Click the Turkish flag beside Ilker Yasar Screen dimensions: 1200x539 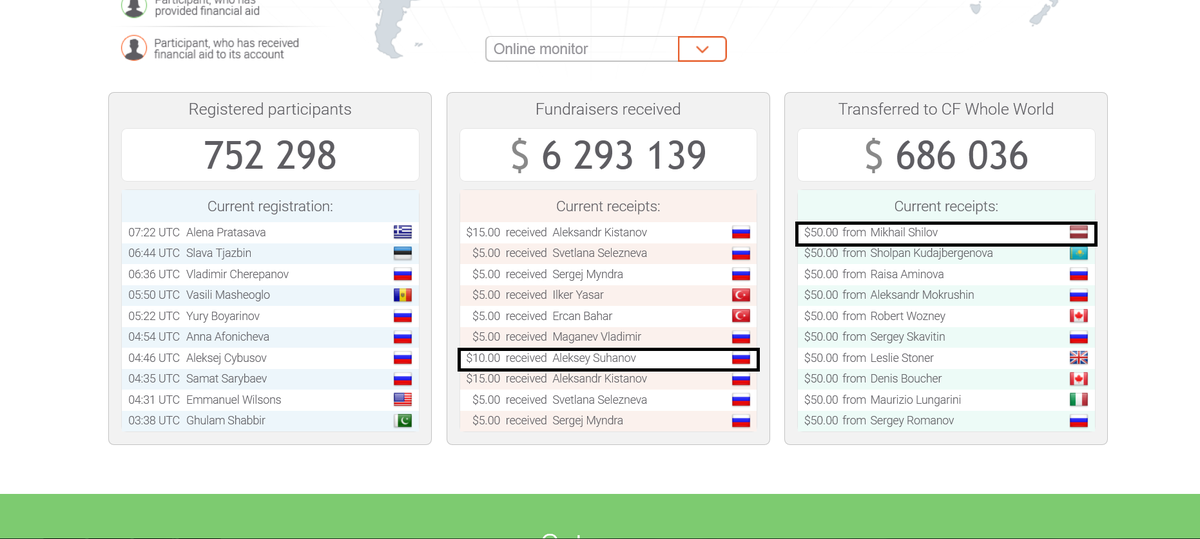pos(741,295)
